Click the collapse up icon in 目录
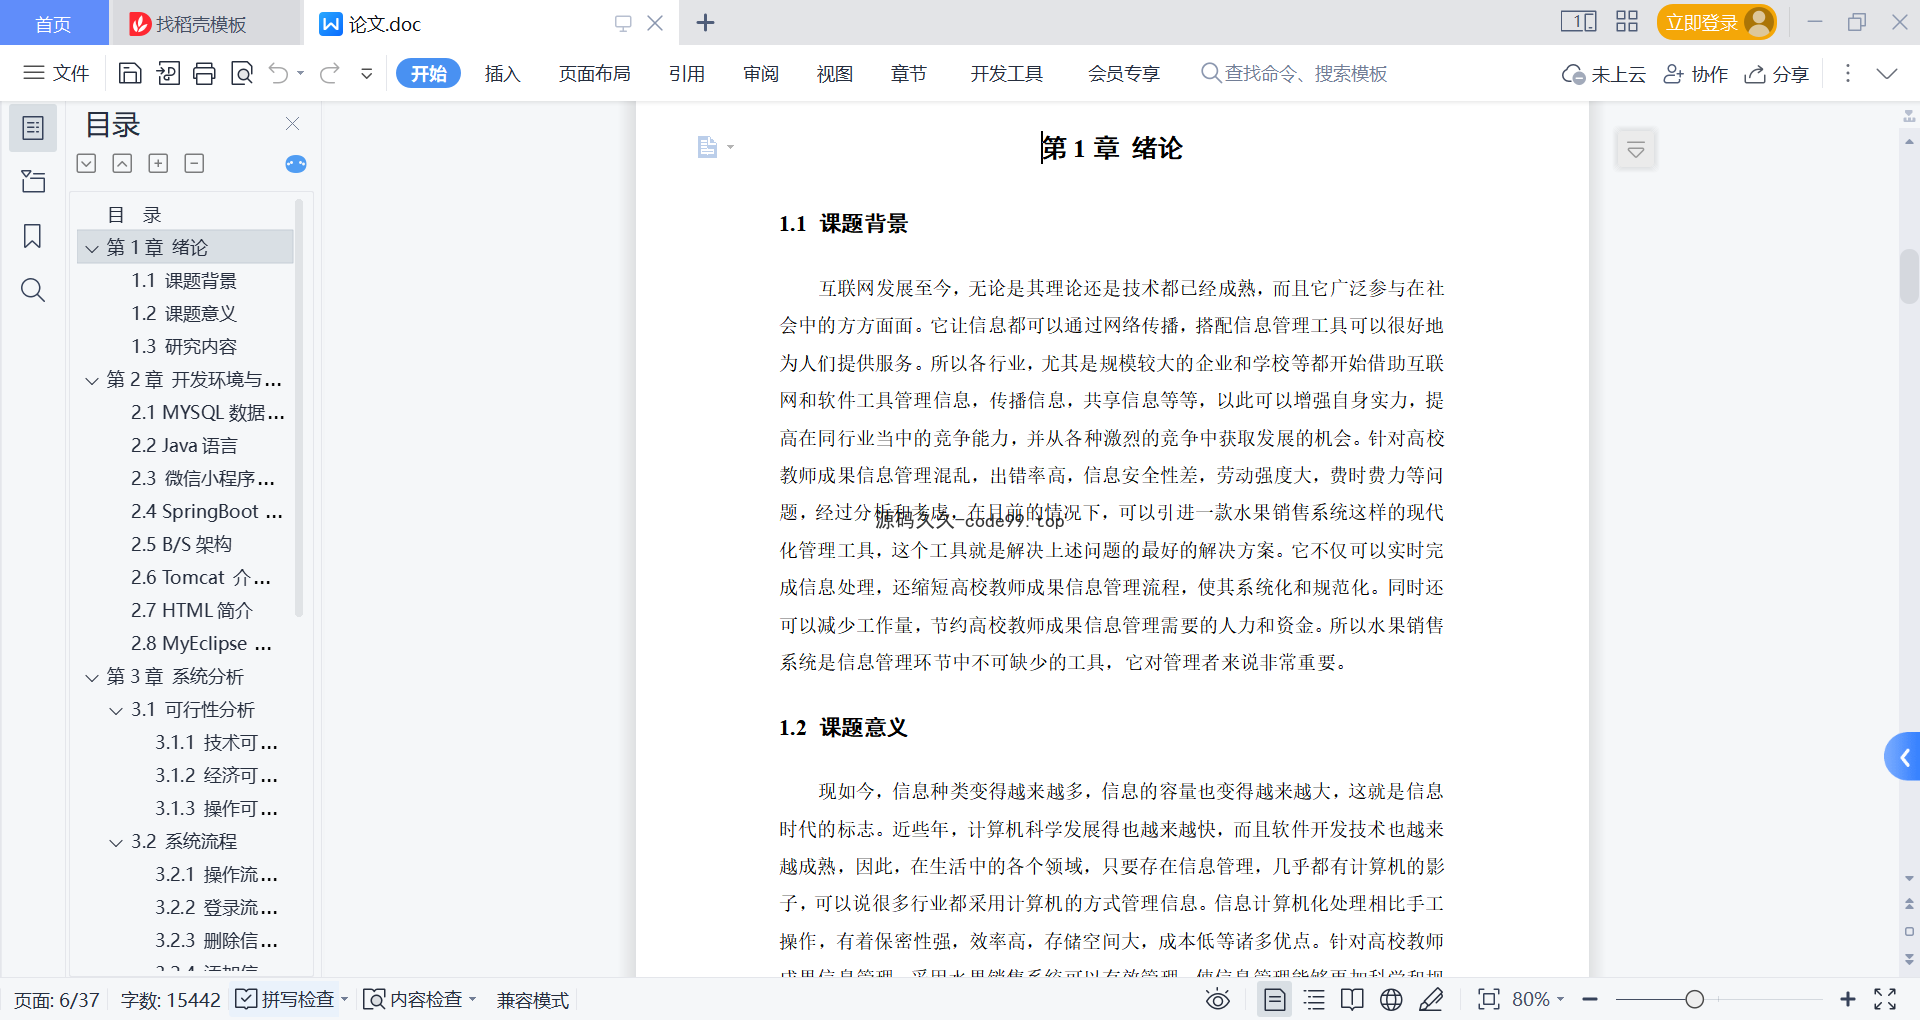The height and width of the screenshot is (1020, 1920). (x=122, y=163)
